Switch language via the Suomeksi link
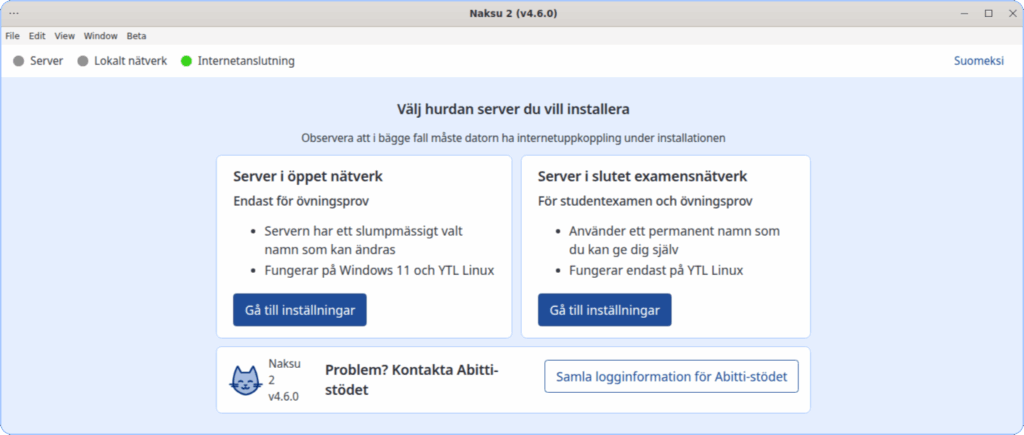1024x435 pixels. pos(979,61)
